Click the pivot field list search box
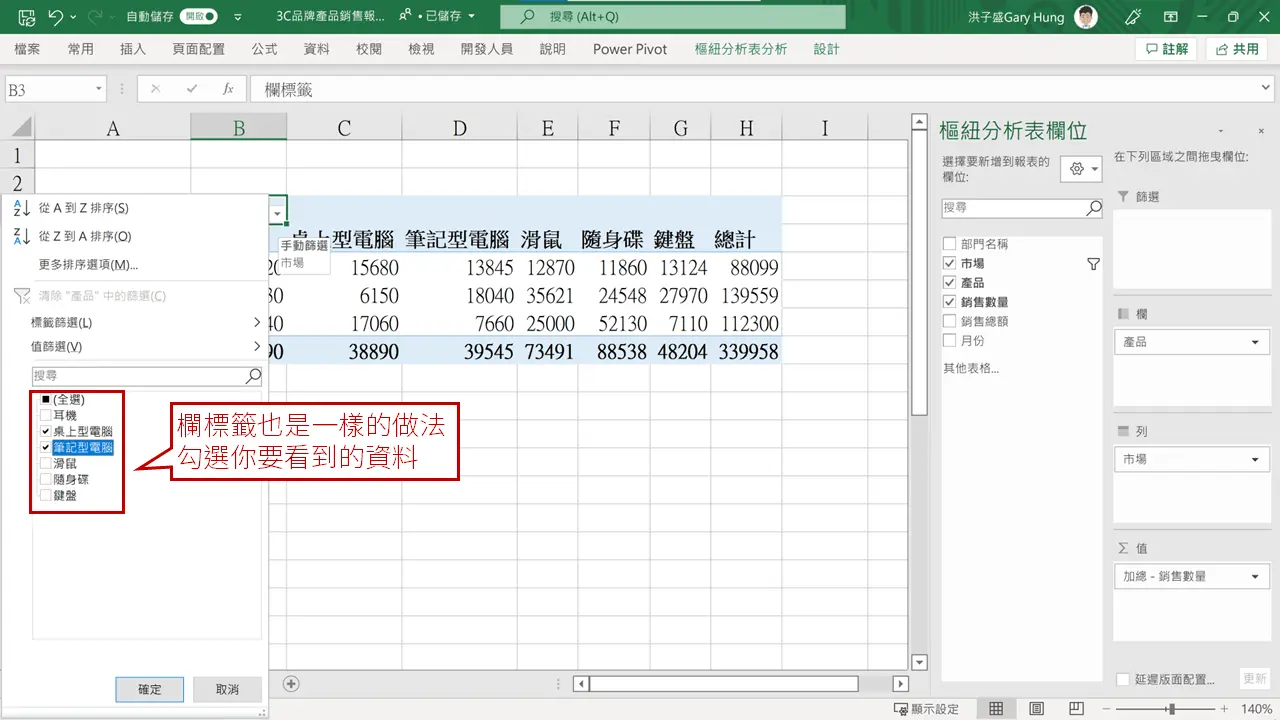This screenshot has height=720, width=1280. click(1021, 208)
